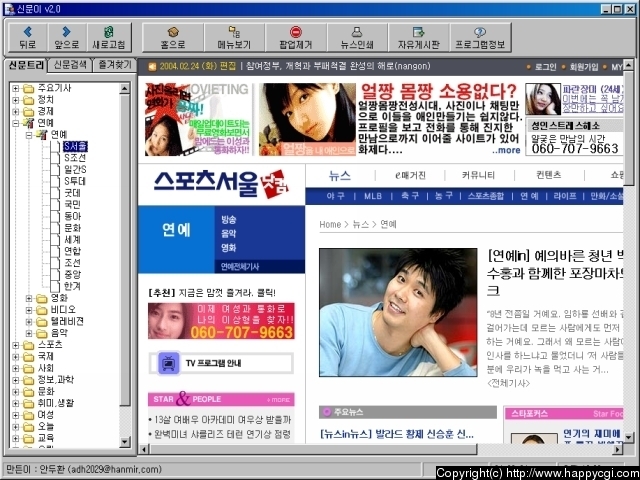Click the 주요기사 folder icon
The width and height of the screenshot is (640, 480).
click(x=28, y=89)
